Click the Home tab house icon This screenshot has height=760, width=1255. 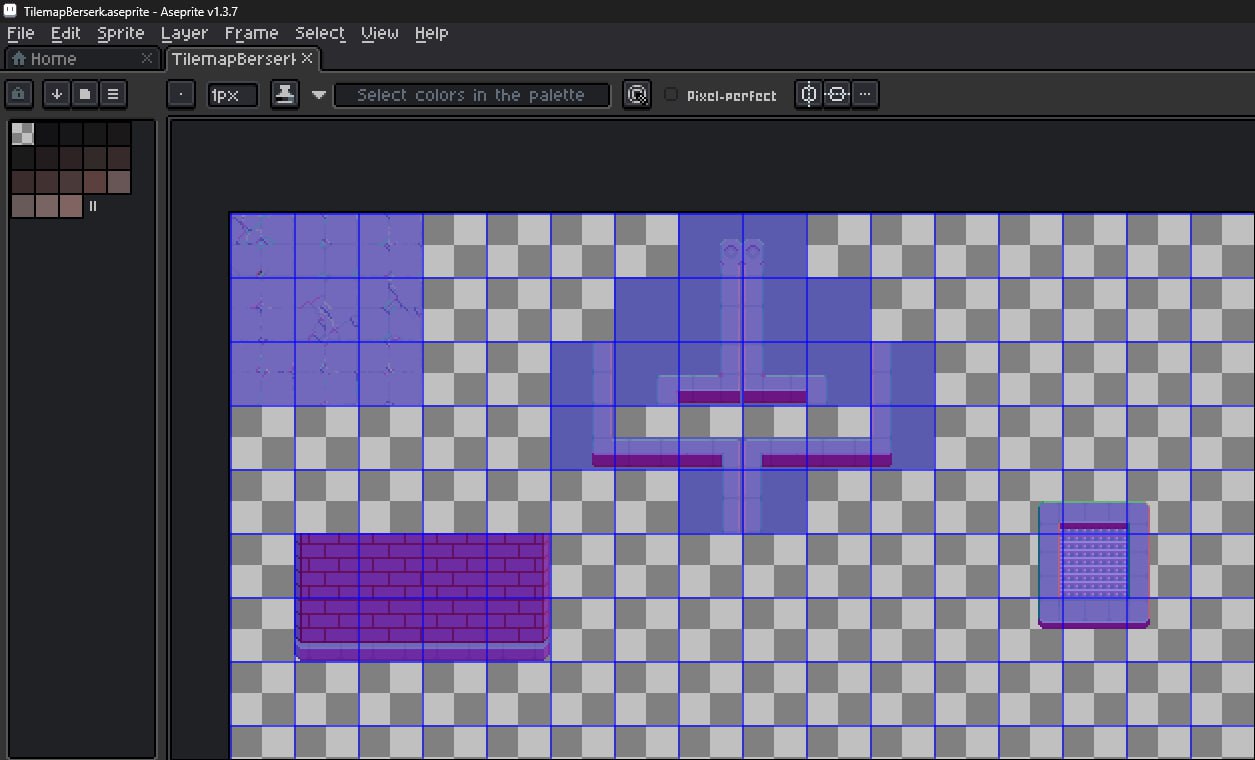18,59
